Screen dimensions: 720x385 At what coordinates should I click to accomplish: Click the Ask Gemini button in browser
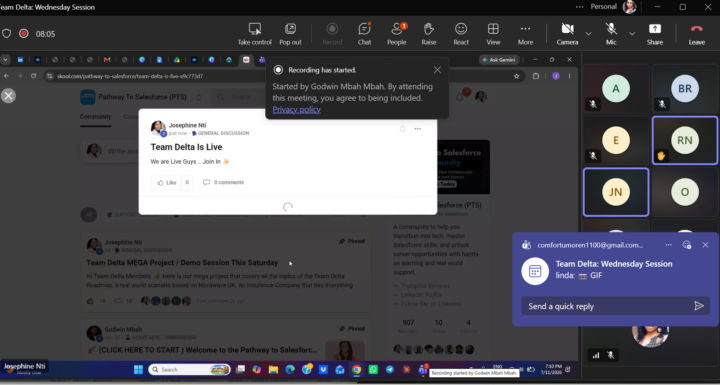click(x=499, y=60)
